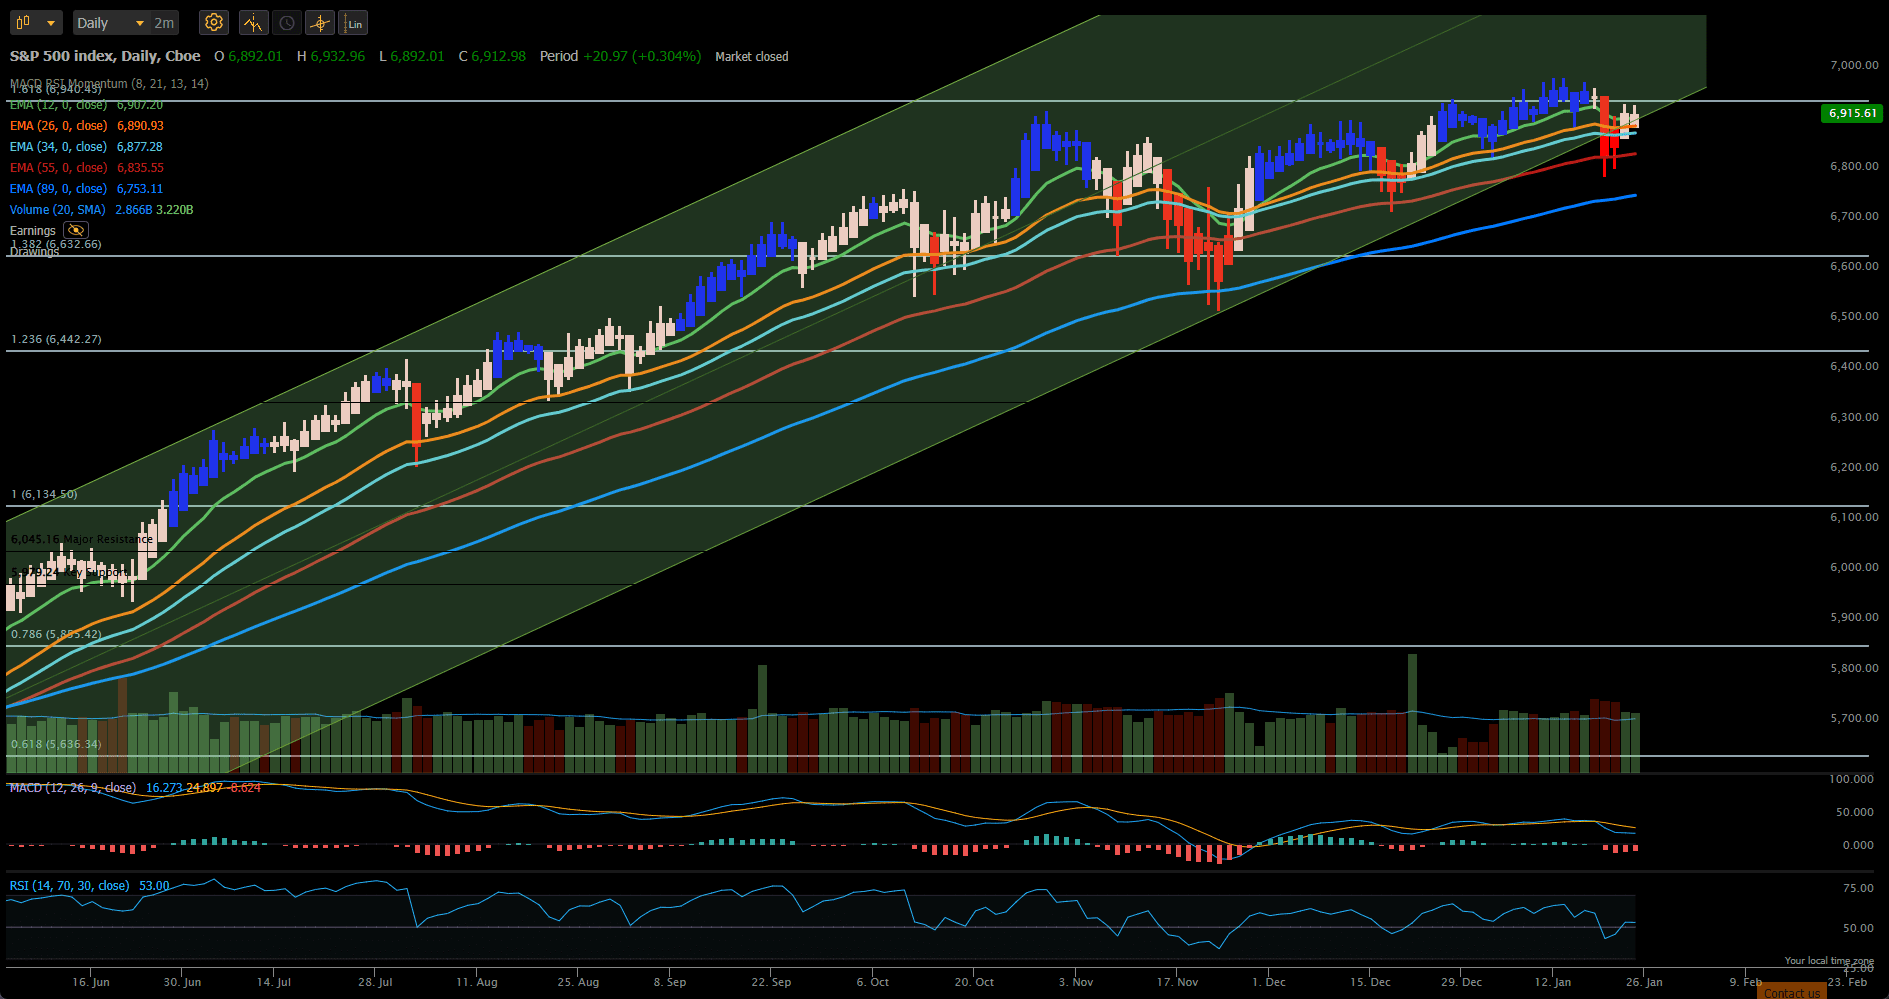Image resolution: width=1889 pixels, height=999 pixels.
Task: Open the indicators zigzag icon
Action: tap(253, 23)
